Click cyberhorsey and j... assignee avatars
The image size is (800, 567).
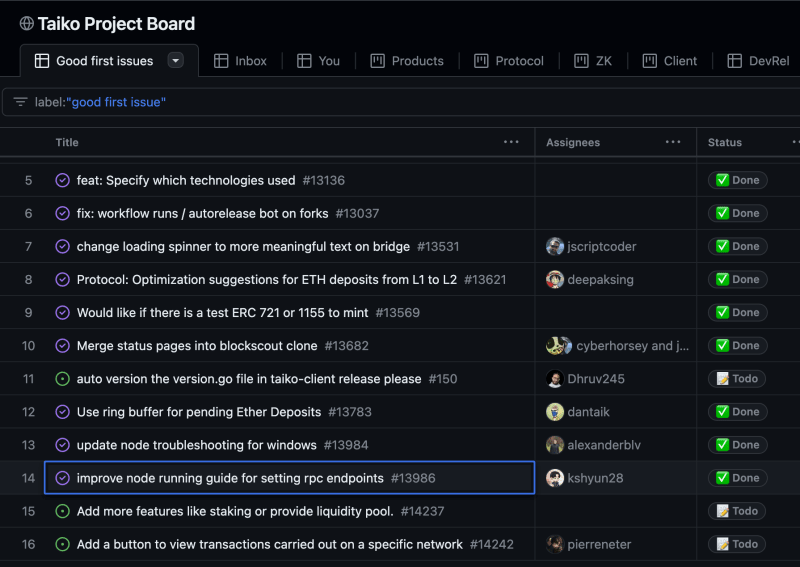point(559,346)
